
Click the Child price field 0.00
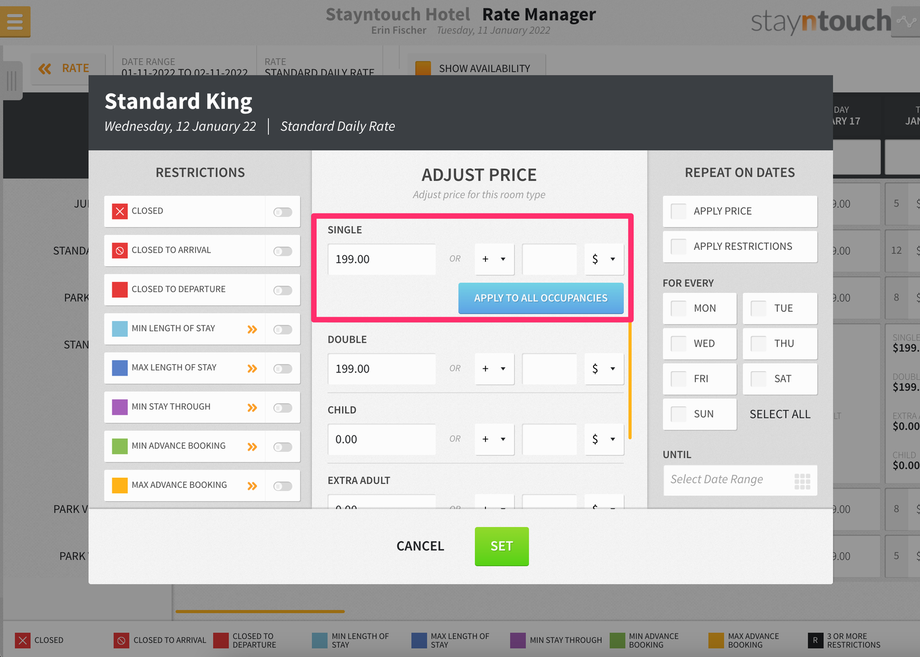click(x=381, y=439)
